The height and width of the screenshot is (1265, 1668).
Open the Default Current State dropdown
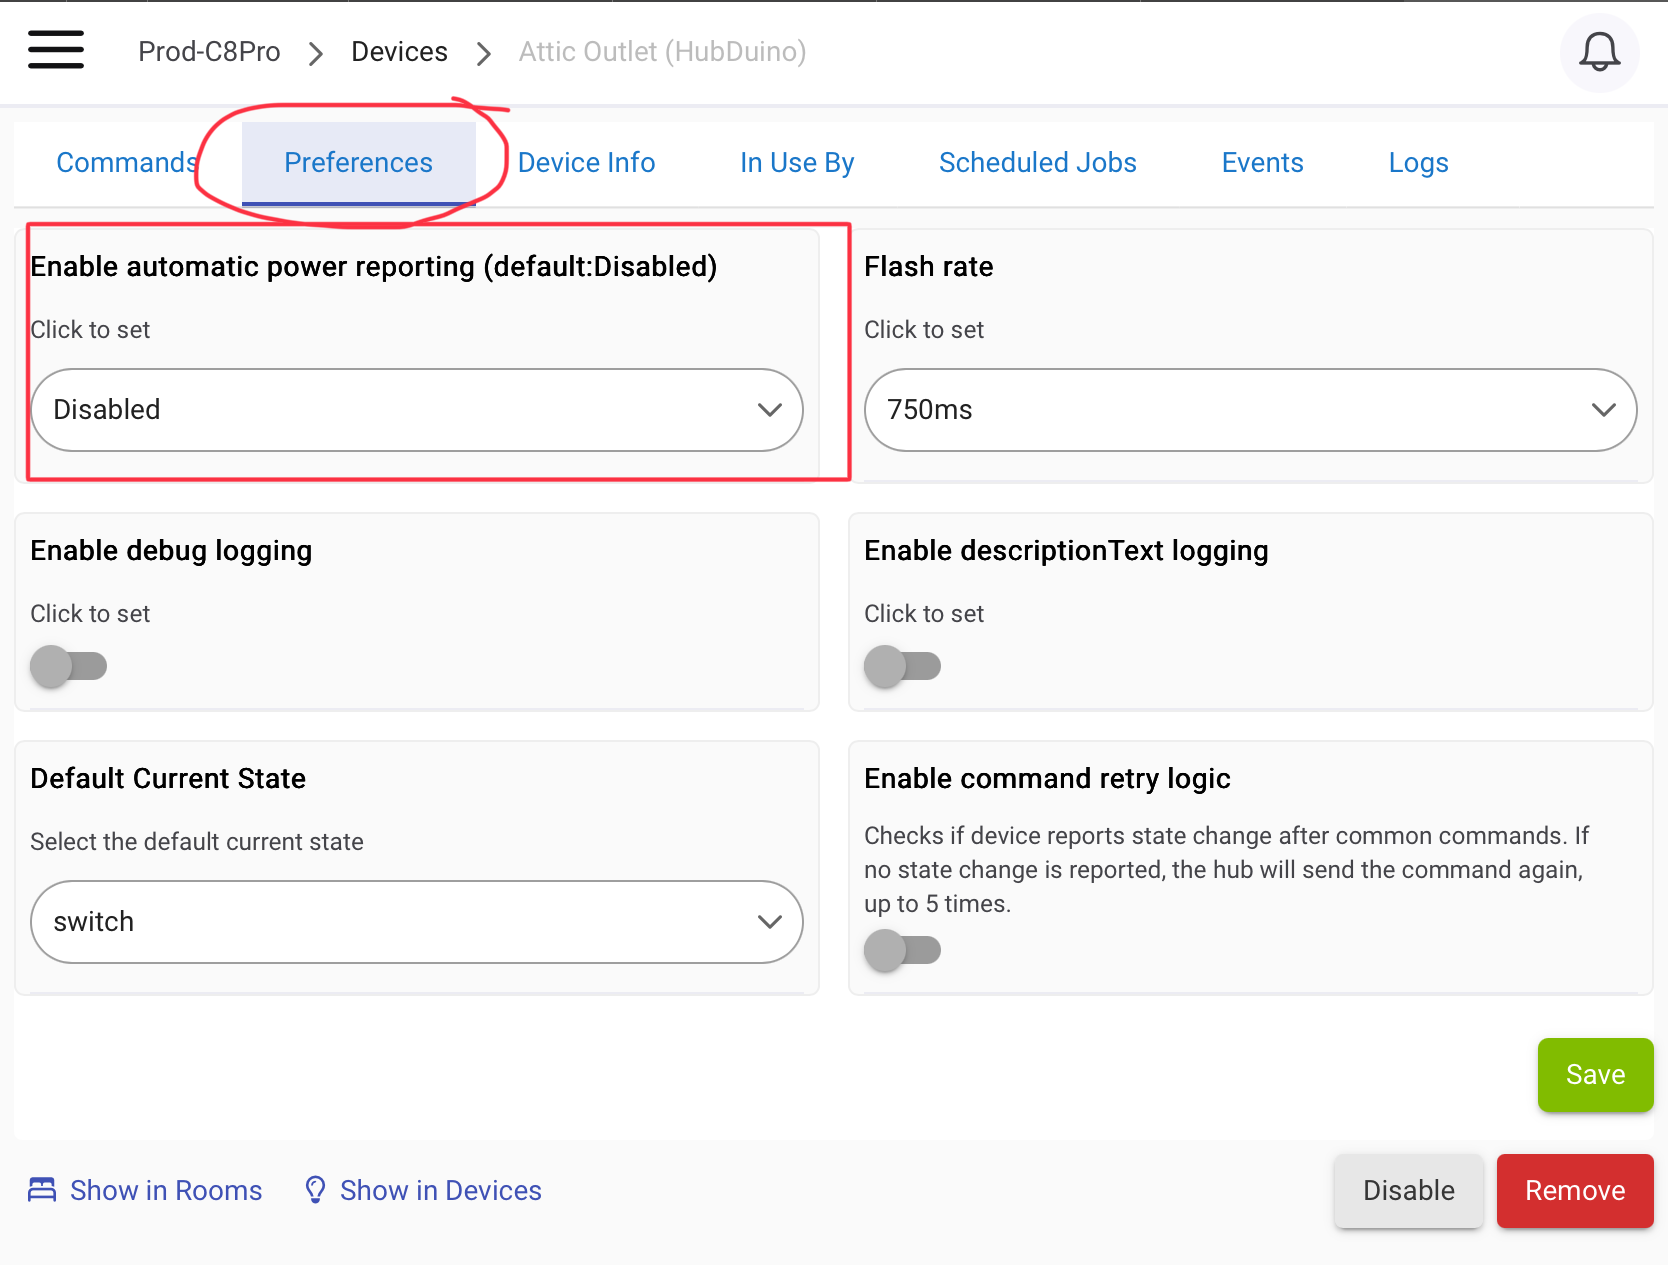[x=417, y=922]
